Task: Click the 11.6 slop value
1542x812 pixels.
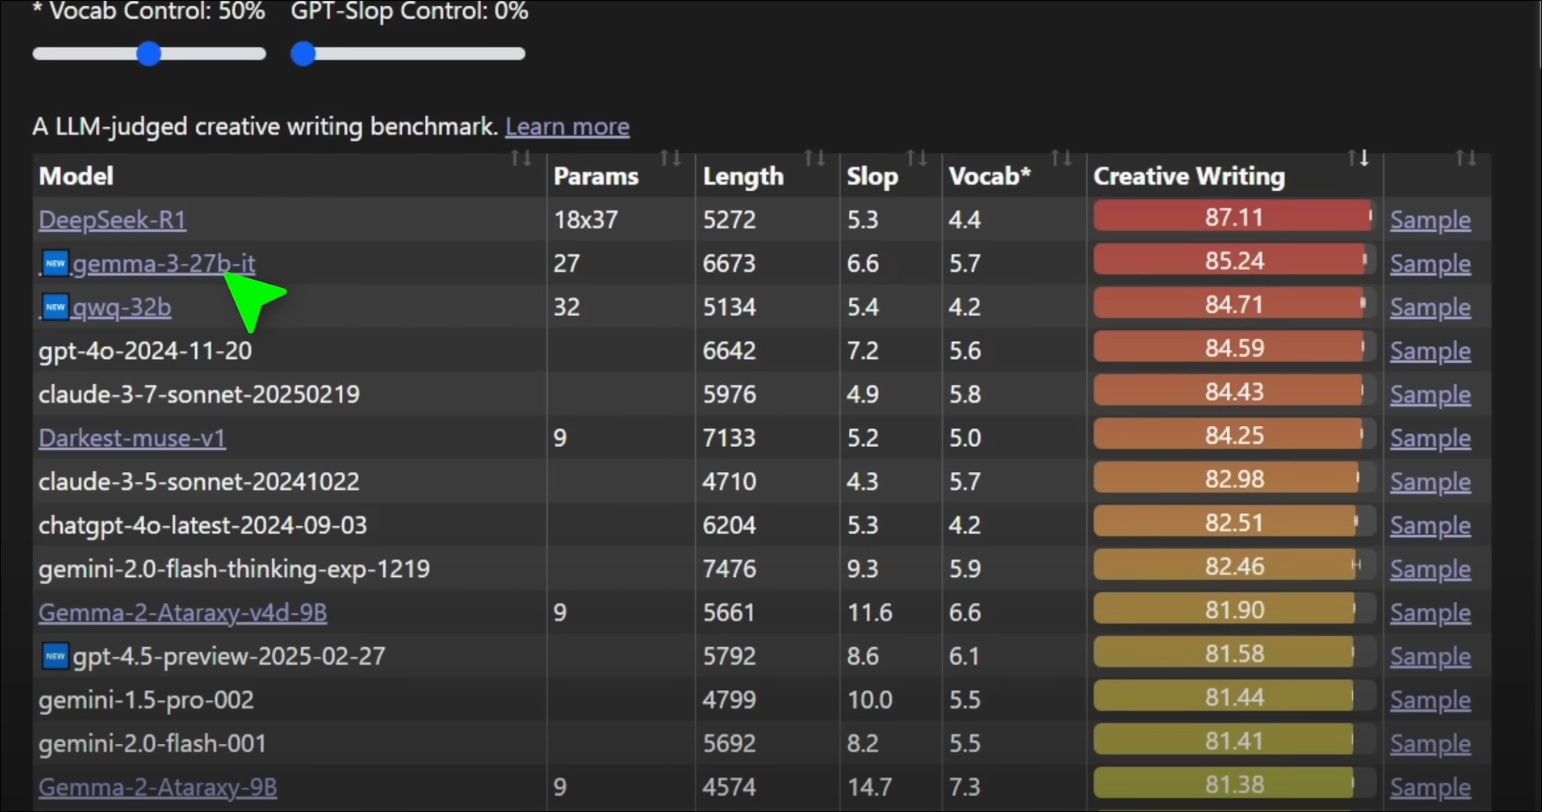Action: (870, 612)
